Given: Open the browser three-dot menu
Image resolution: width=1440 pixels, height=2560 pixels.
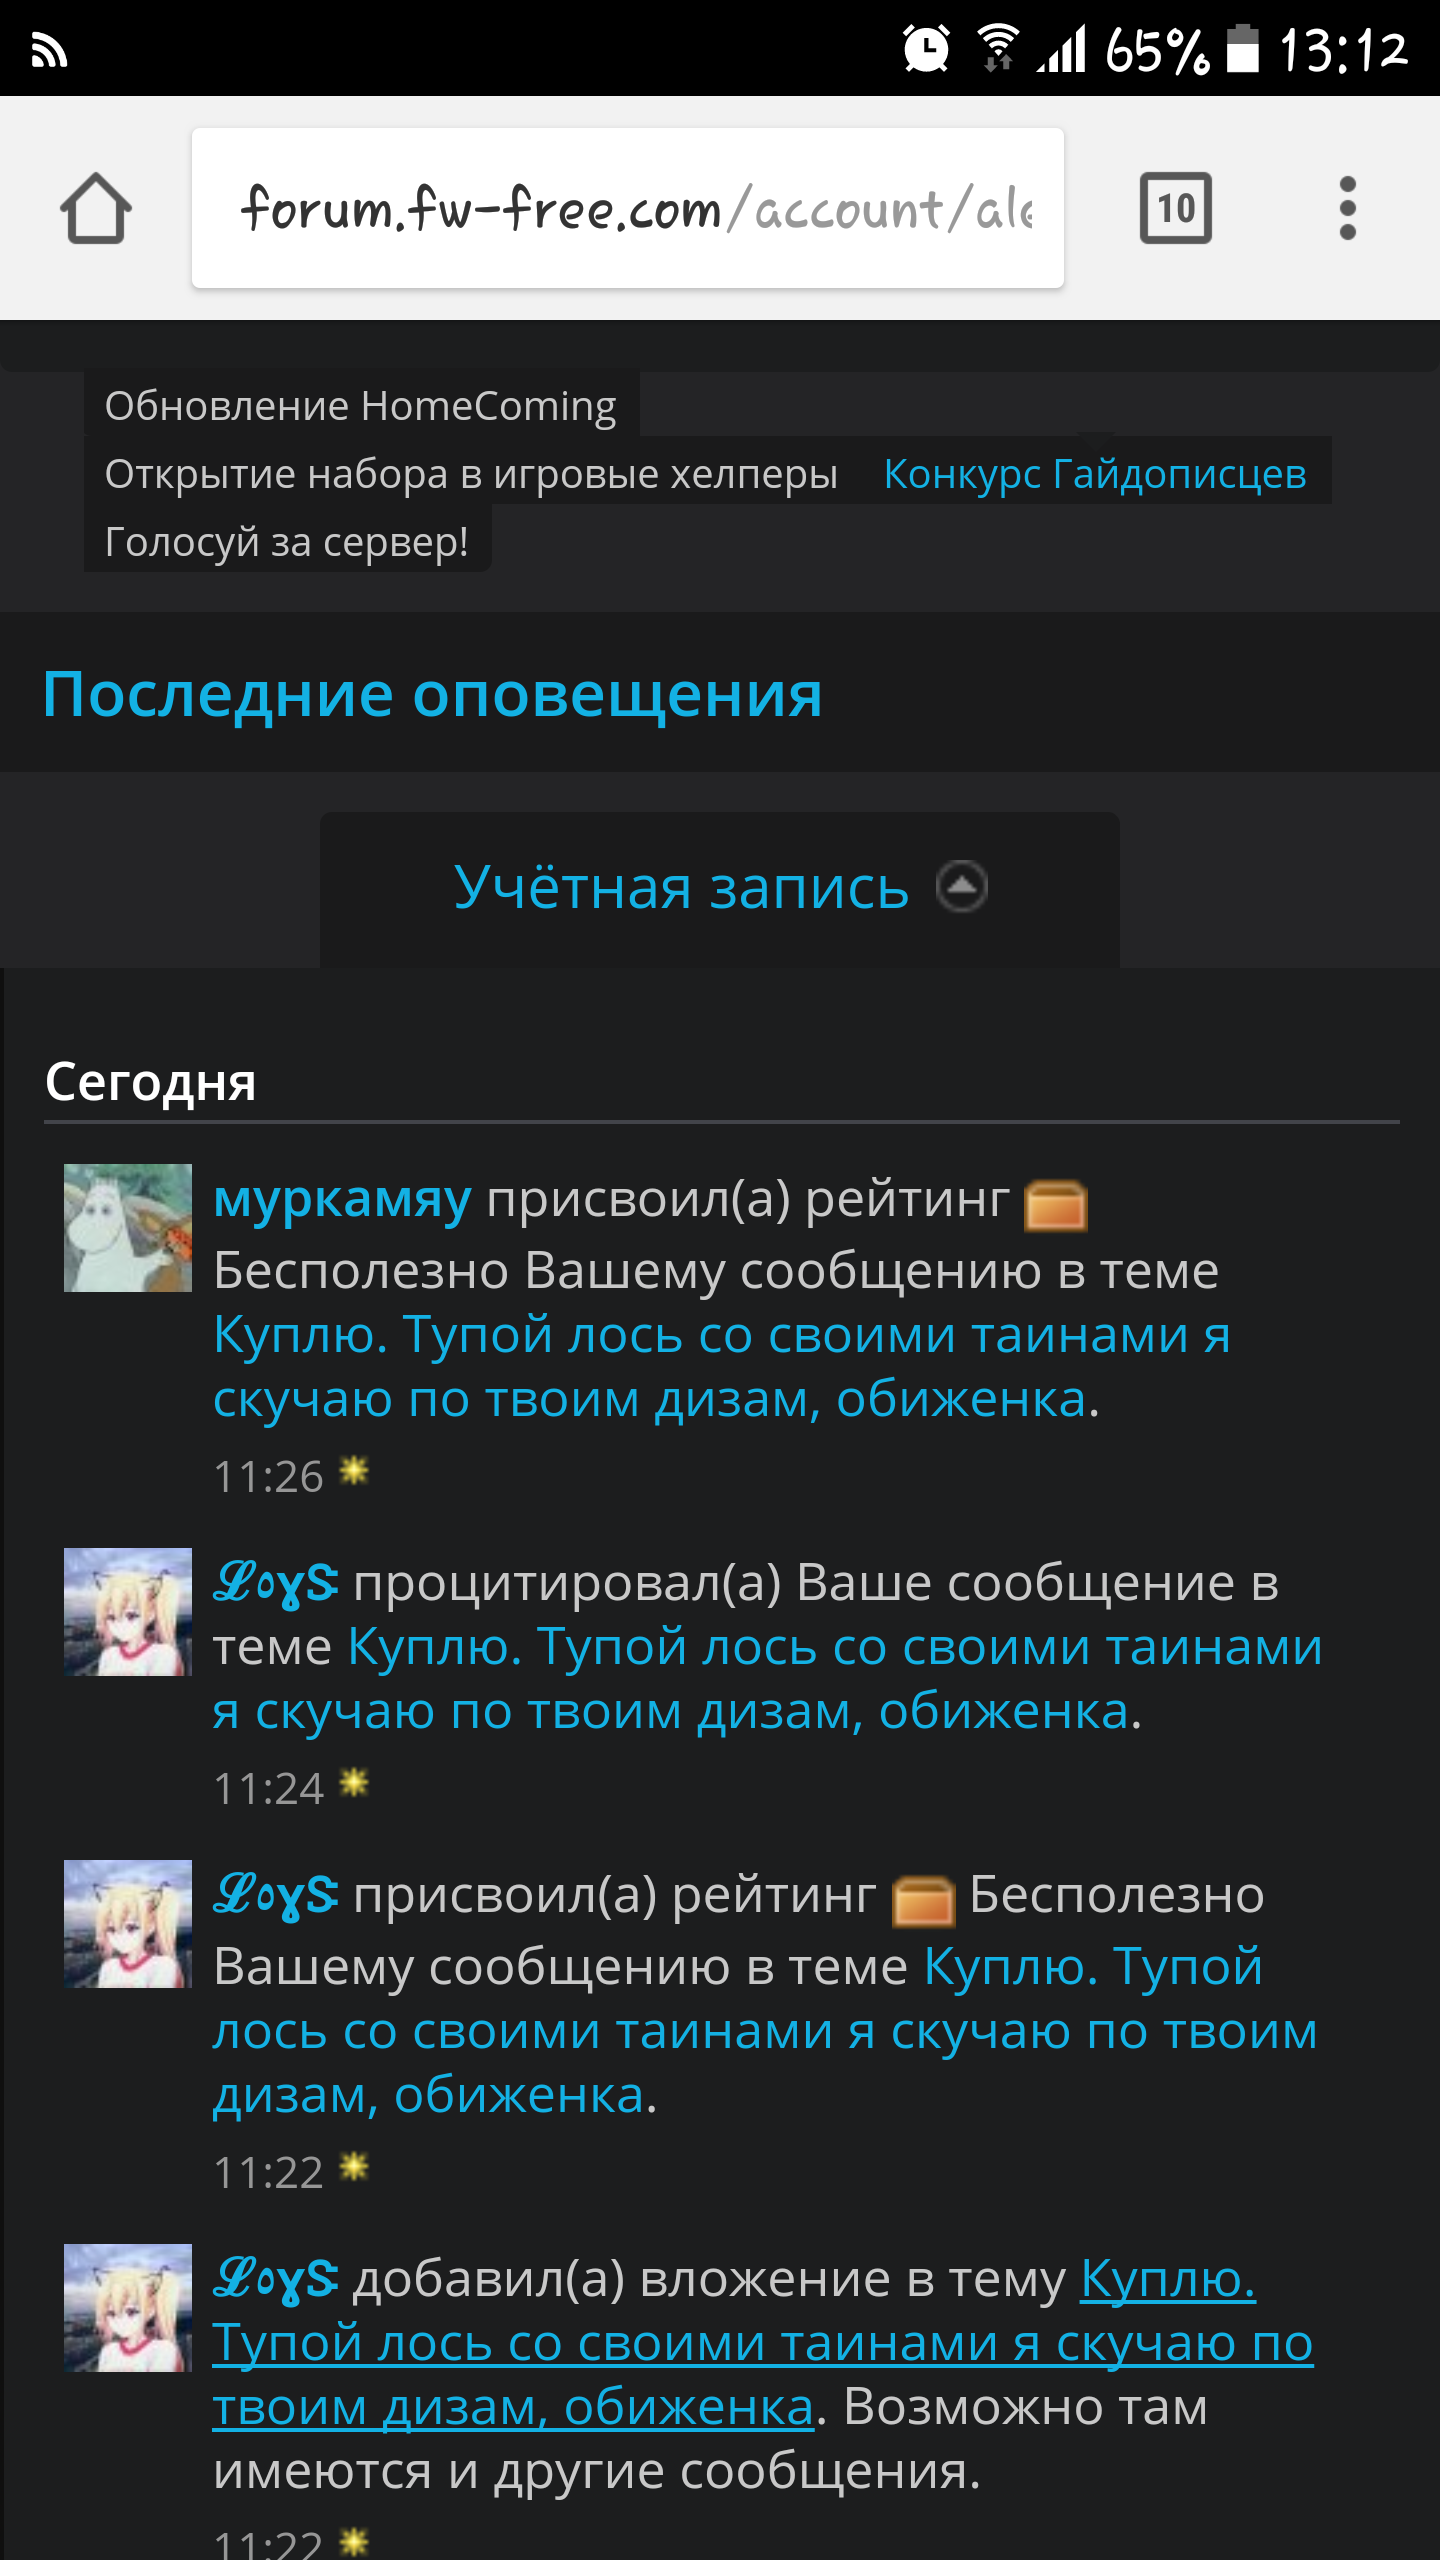Looking at the screenshot, I should [1347, 208].
